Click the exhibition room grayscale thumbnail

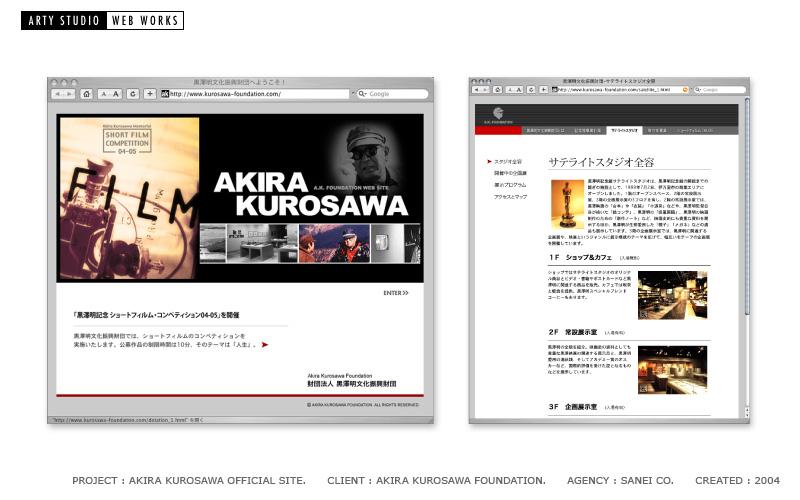[x=262, y=243]
